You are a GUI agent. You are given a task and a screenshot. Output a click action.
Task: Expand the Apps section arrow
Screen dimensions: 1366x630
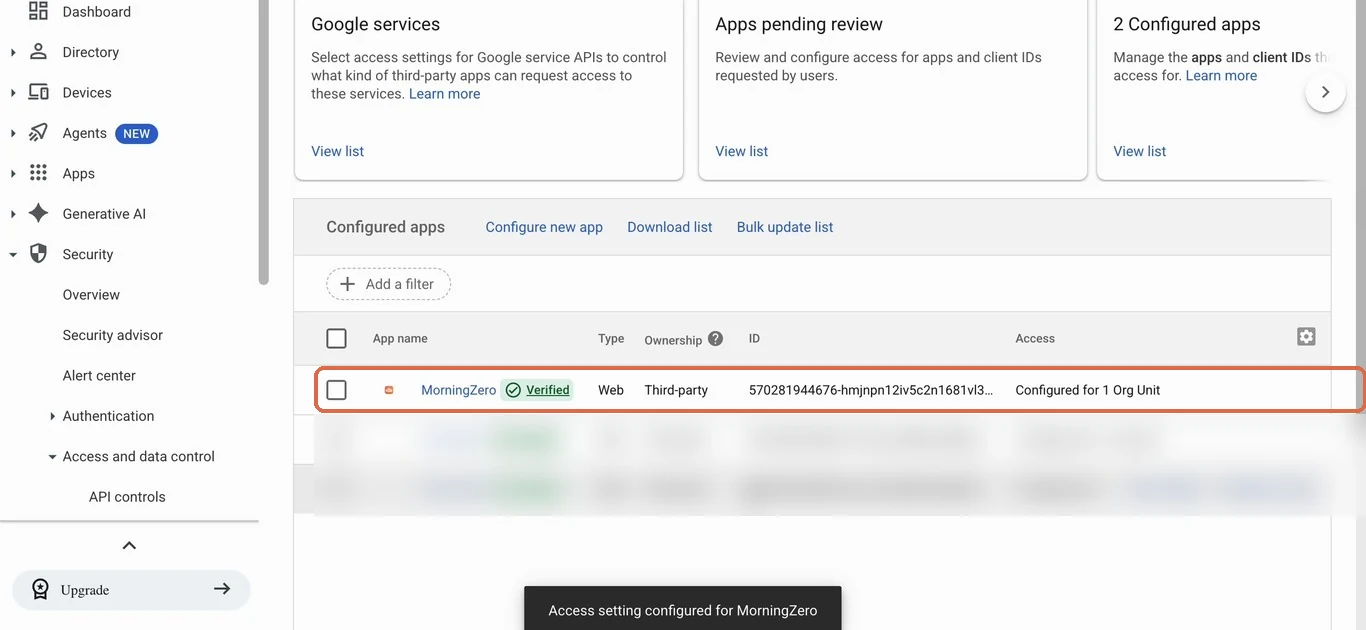(x=13, y=173)
